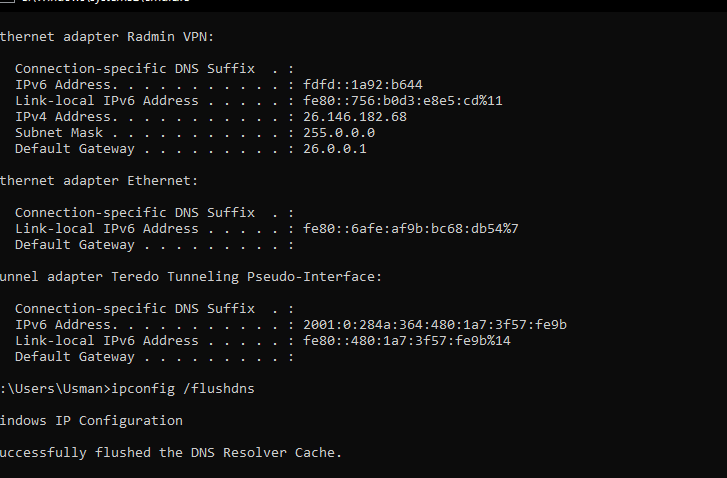The height and width of the screenshot is (478, 727).
Task: Click the Teredo IPv6 address starting with 2001:0:284a
Action: pyautogui.click(x=435, y=324)
